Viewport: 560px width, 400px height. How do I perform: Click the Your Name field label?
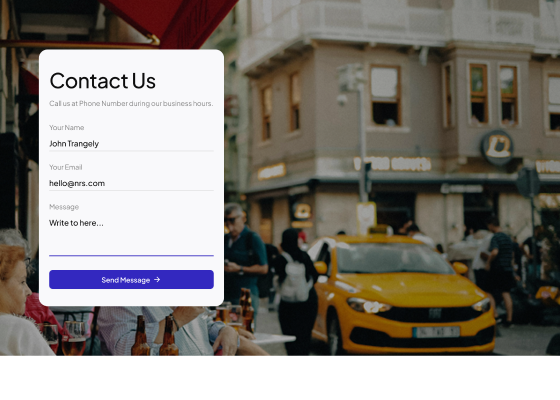[67, 128]
